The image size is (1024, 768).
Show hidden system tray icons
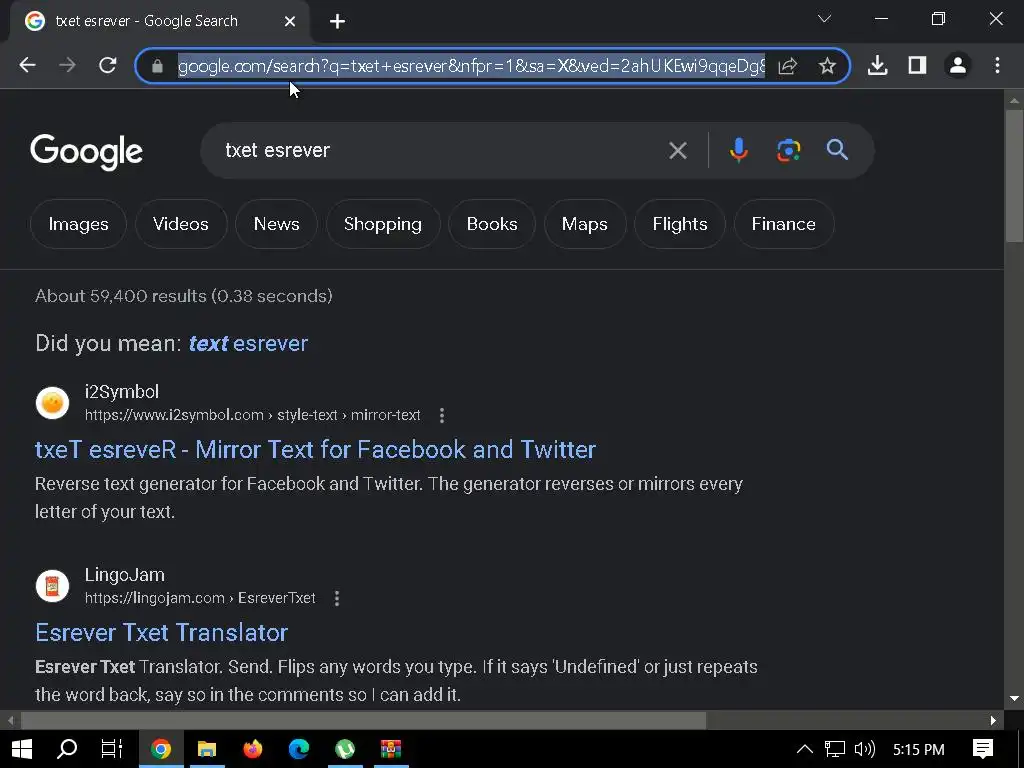pyautogui.click(x=805, y=749)
